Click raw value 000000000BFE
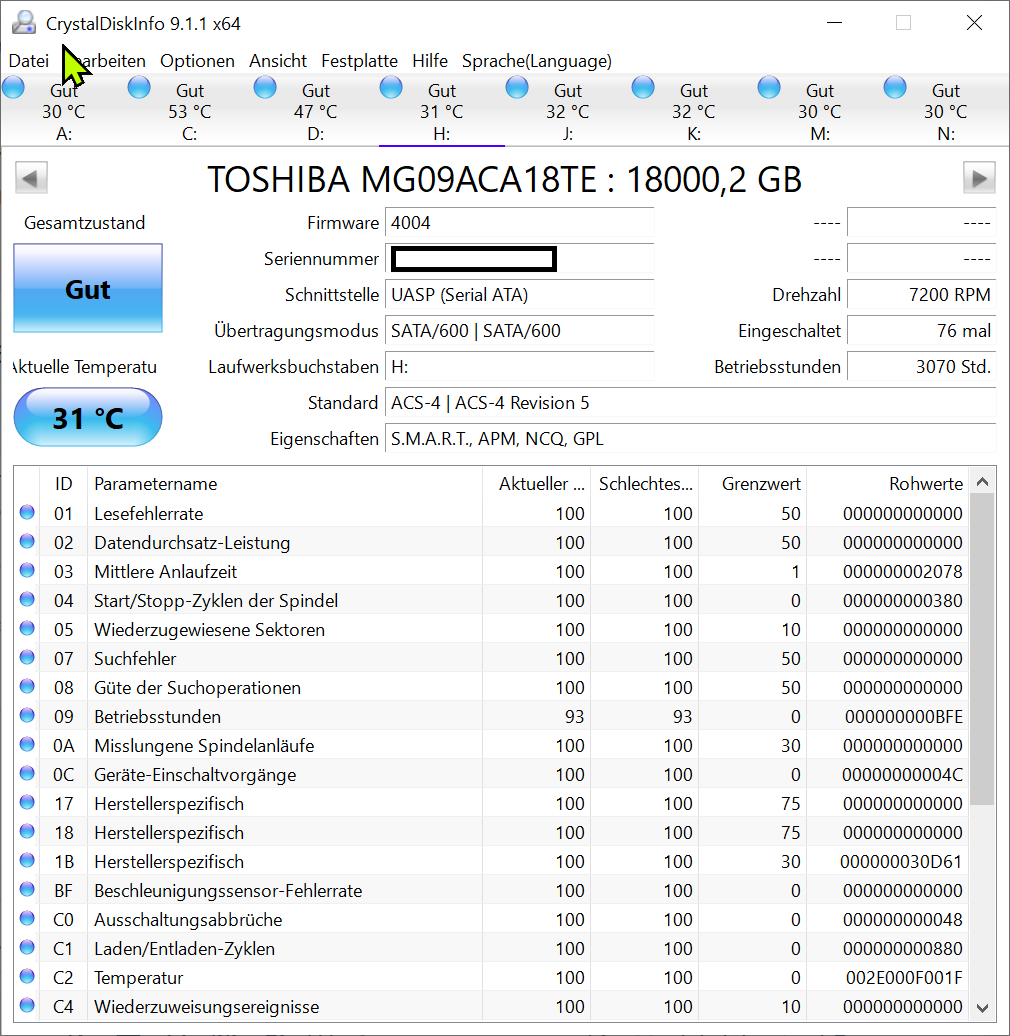 (x=904, y=717)
